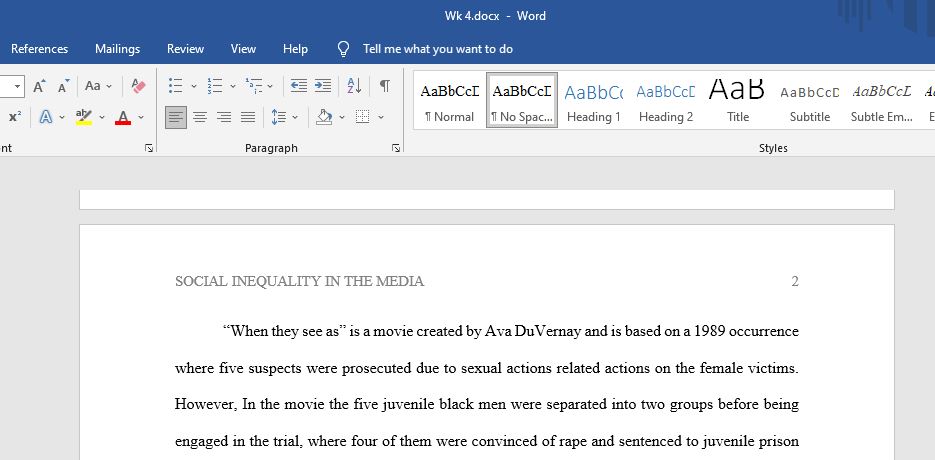Open shading color dropdown arrow
This screenshot has height=460, width=935.
pos(342,118)
